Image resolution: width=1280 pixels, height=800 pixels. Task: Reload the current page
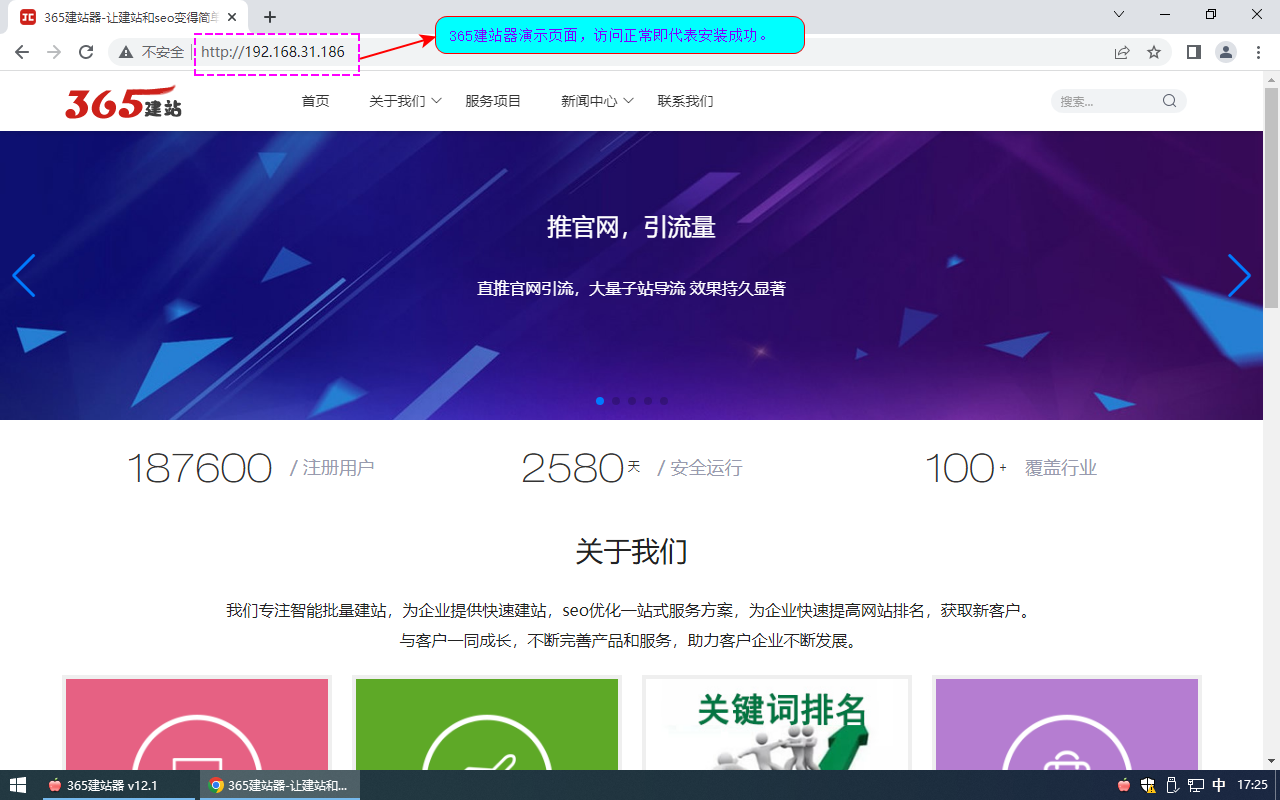click(86, 52)
